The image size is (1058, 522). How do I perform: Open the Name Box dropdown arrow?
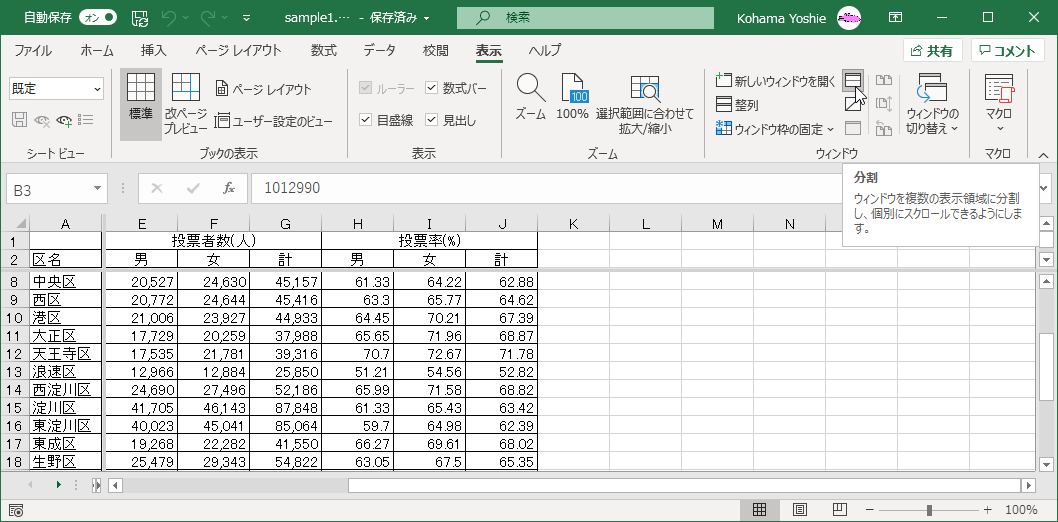pos(99,190)
